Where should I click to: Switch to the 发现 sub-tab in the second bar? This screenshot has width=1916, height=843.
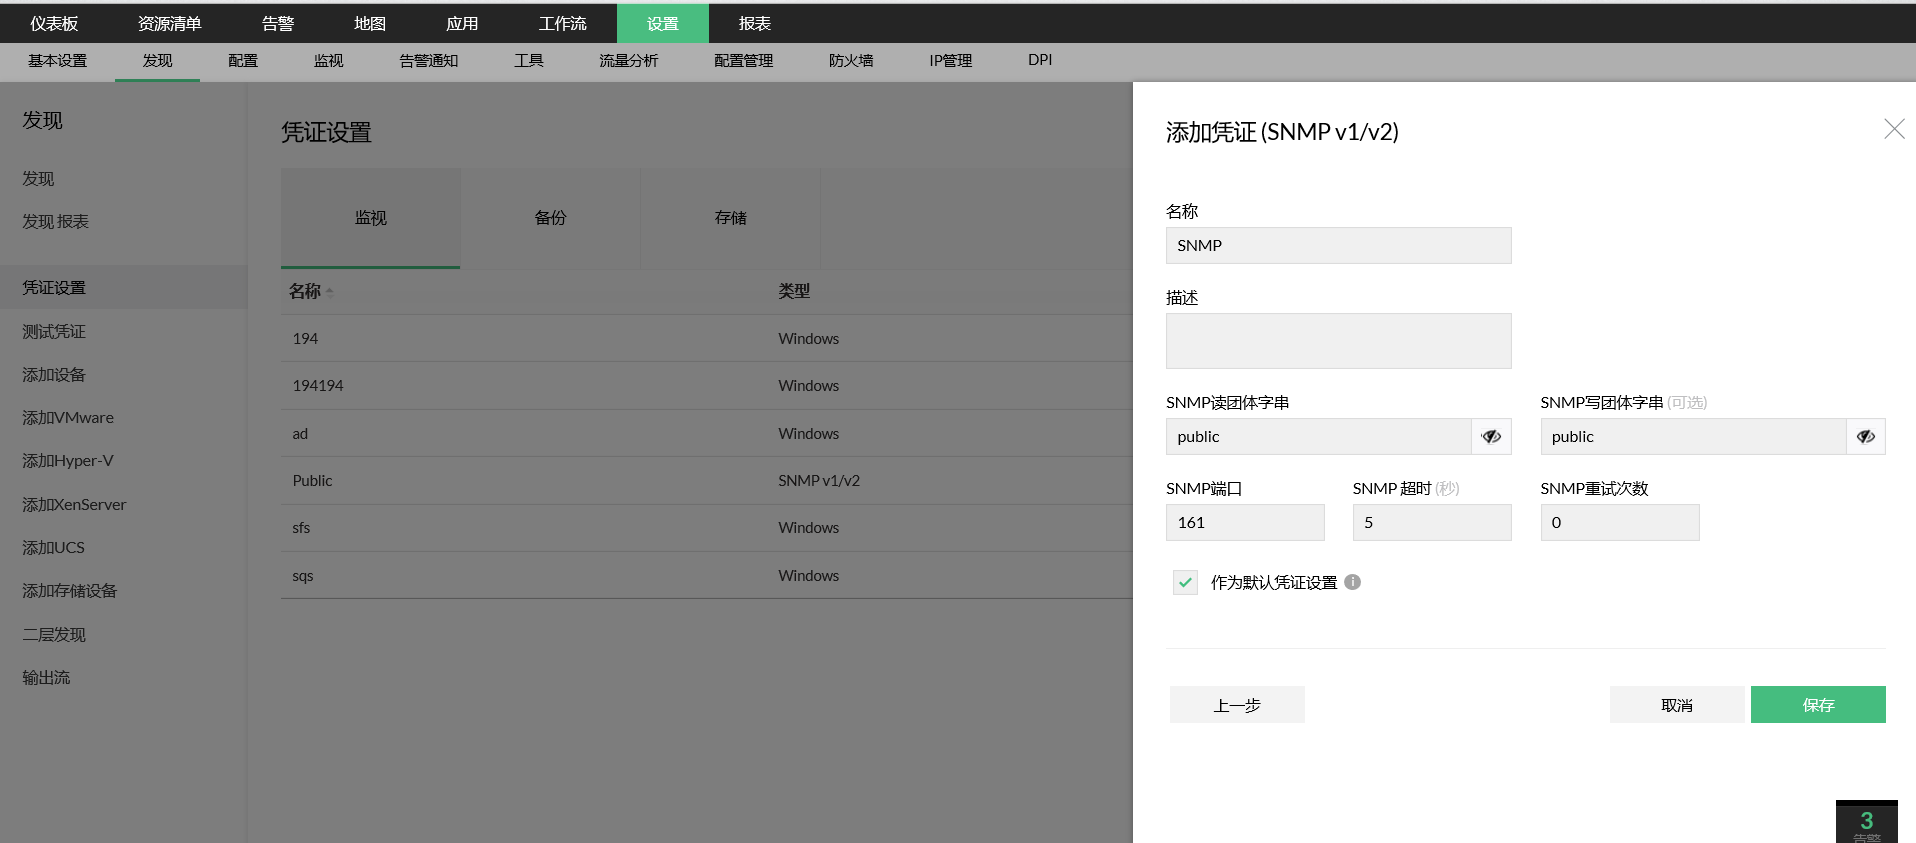coord(157,61)
